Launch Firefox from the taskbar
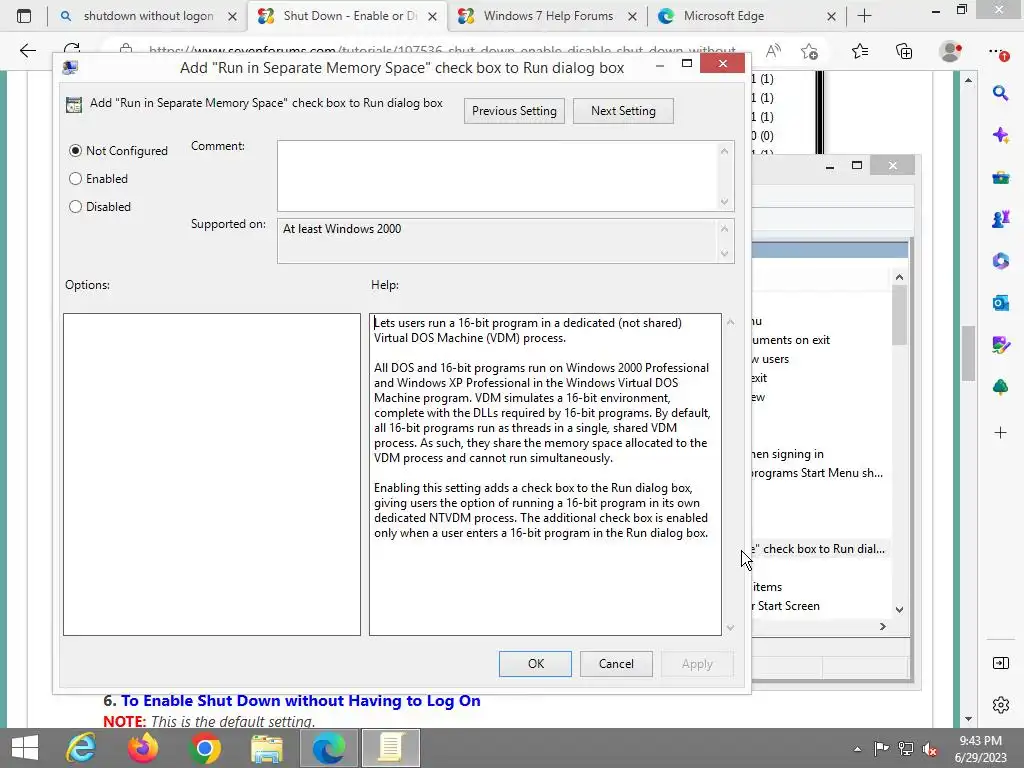 pos(142,748)
